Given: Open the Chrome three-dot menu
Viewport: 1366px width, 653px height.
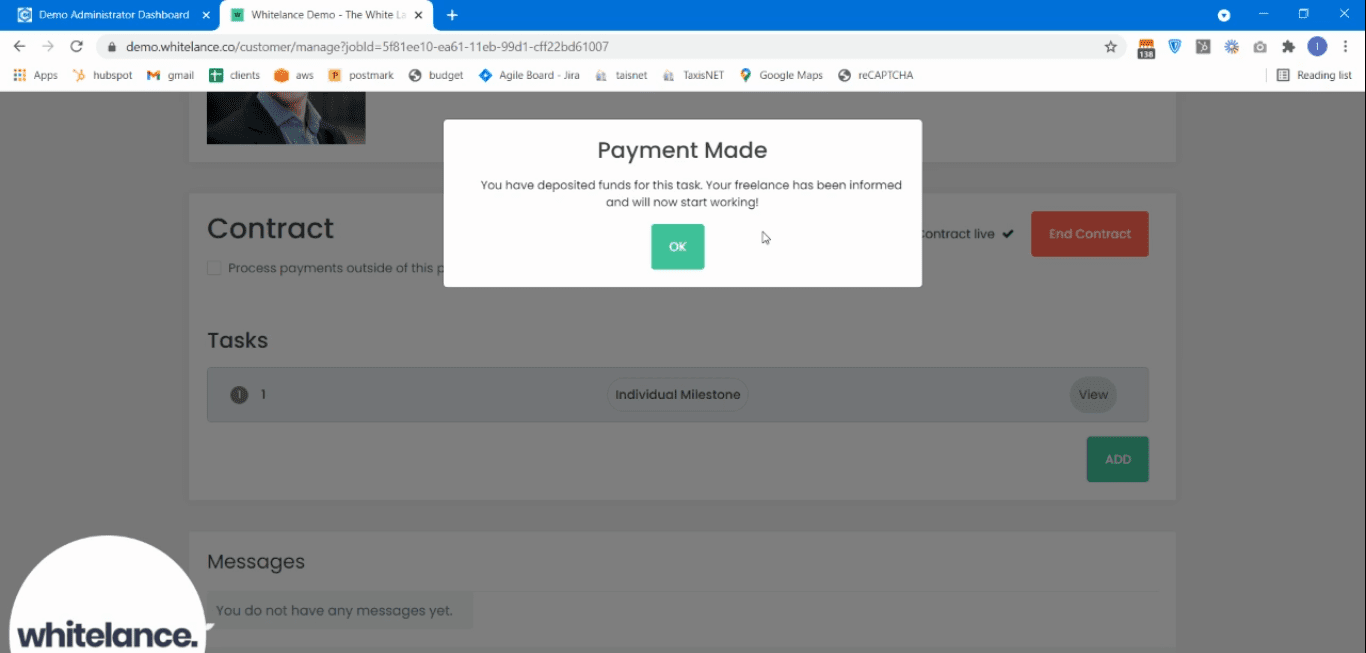Looking at the screenshot, I should [x=1345, y=47].
